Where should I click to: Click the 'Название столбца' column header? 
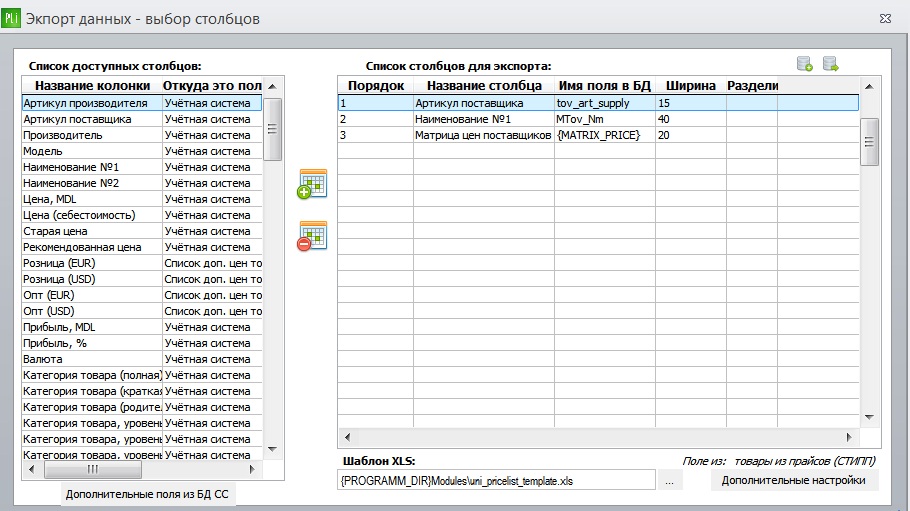point(484,85)
